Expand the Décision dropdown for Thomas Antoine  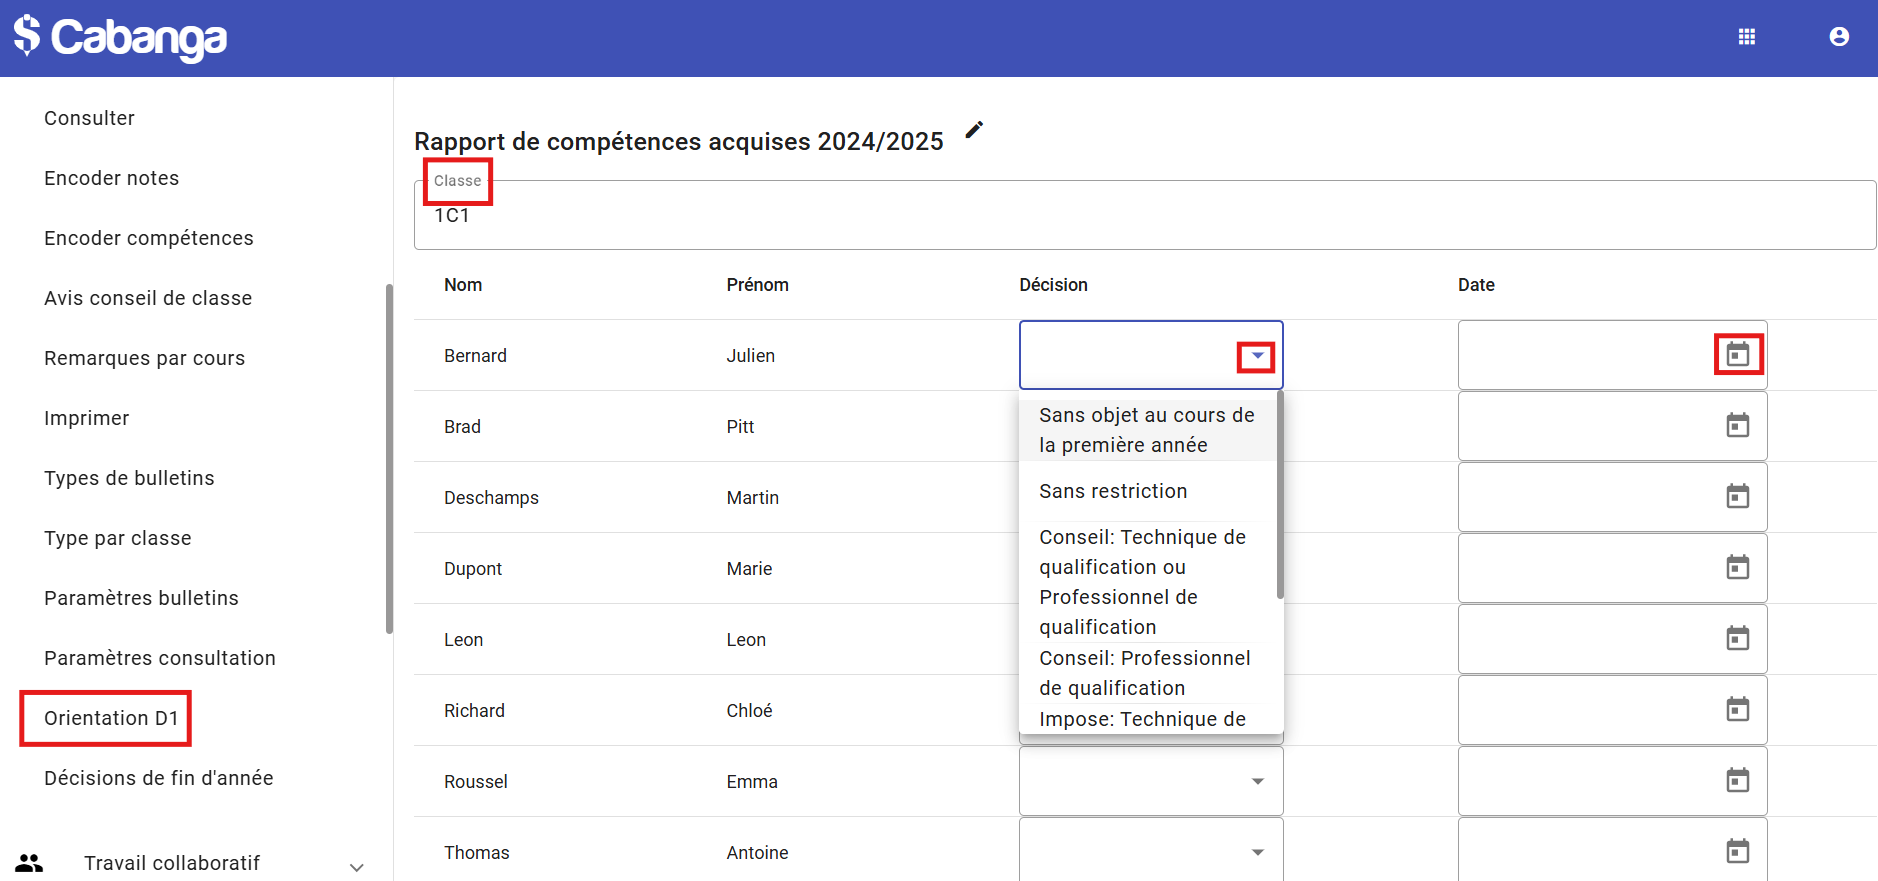1257,852
